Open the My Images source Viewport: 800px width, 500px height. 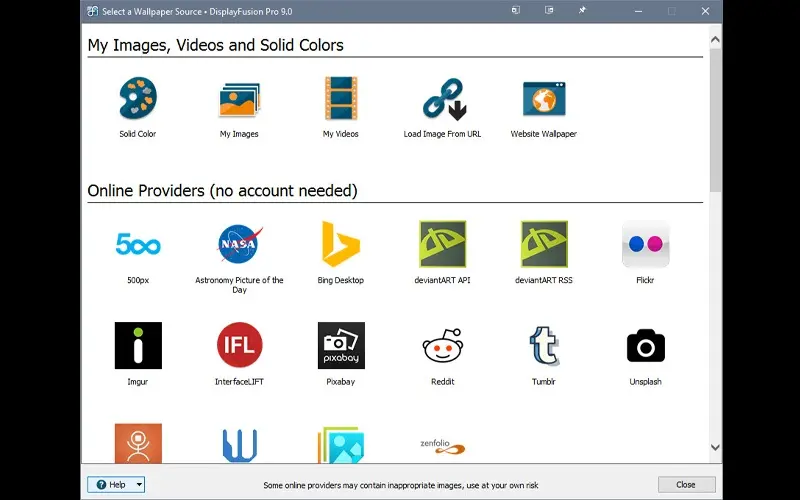(239, 100)
